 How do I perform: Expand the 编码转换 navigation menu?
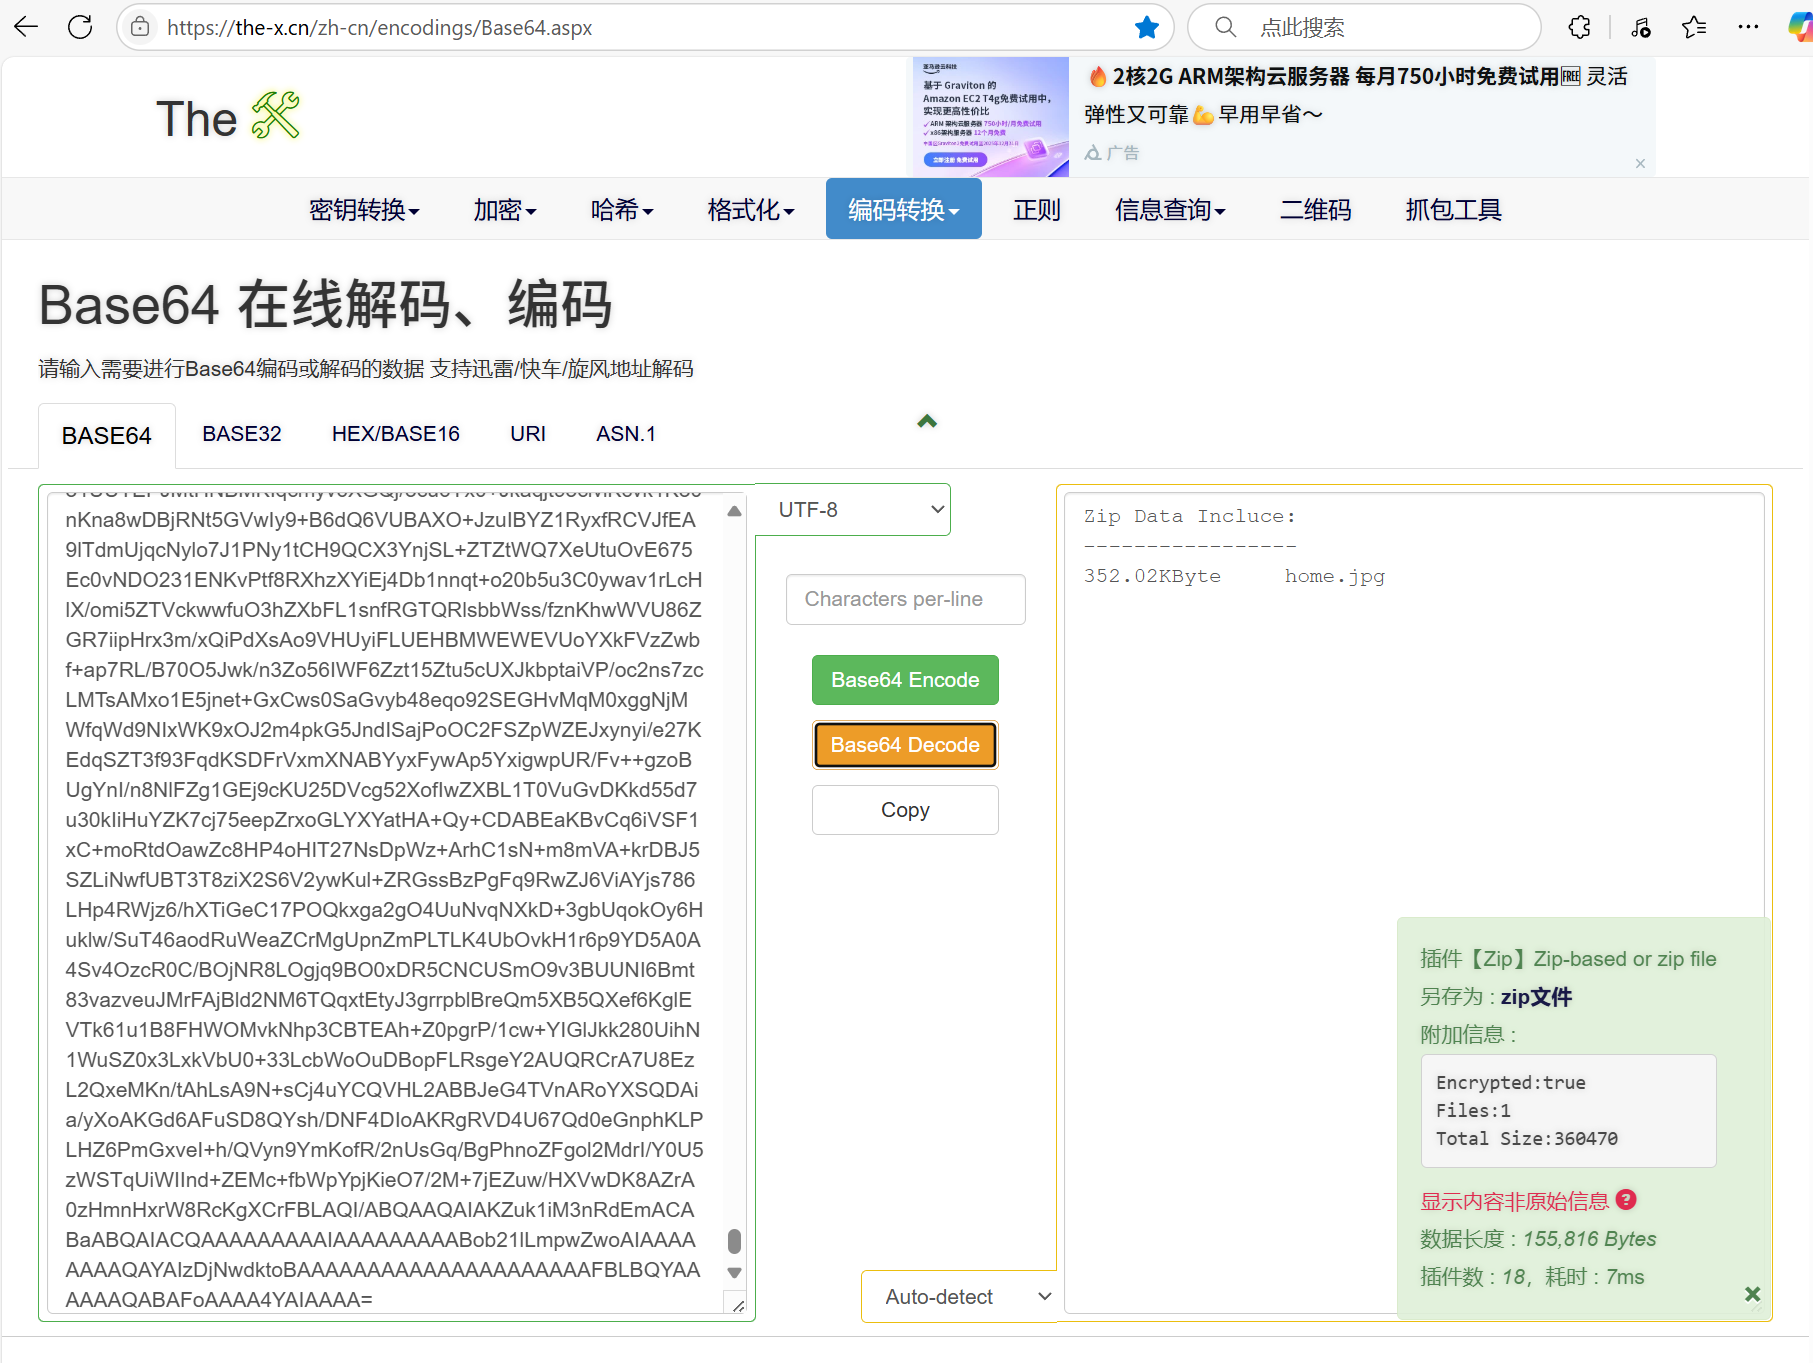(903, 209)
